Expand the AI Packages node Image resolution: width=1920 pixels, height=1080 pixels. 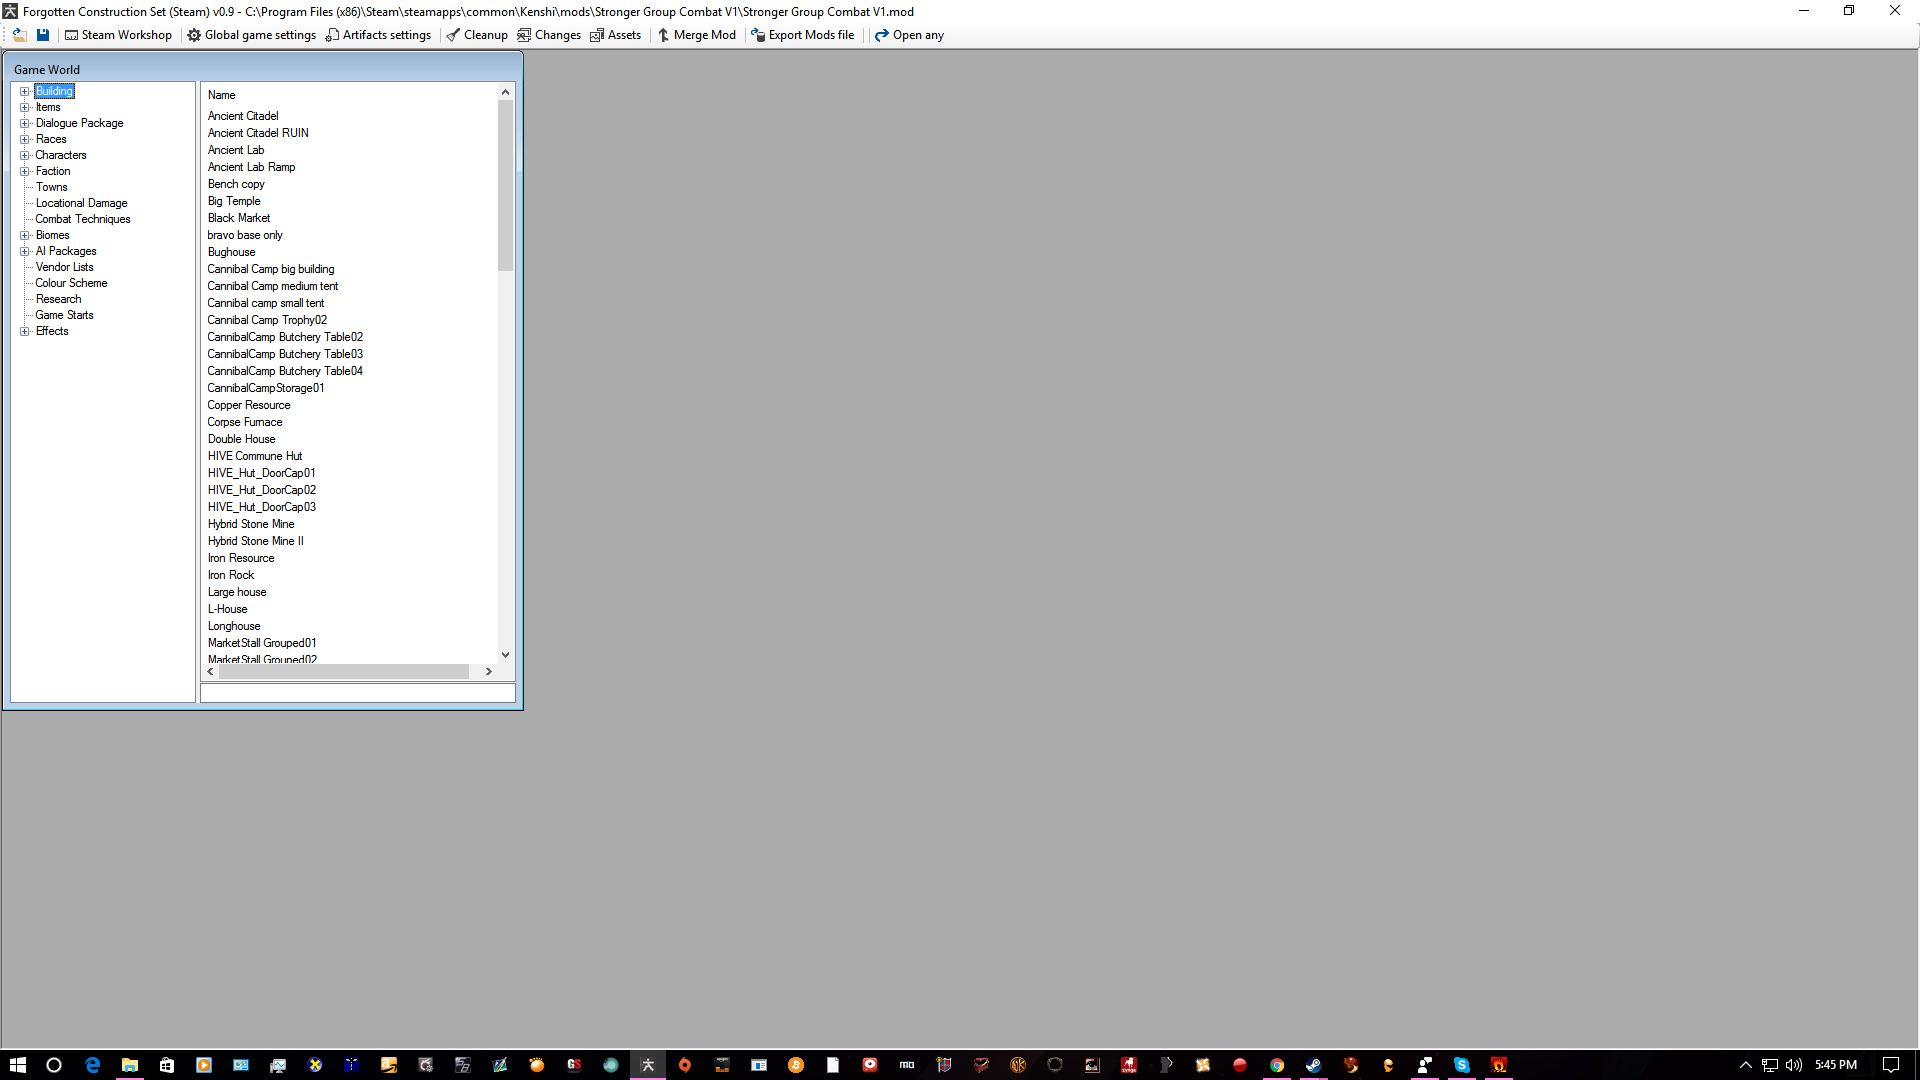pos(25,251)
